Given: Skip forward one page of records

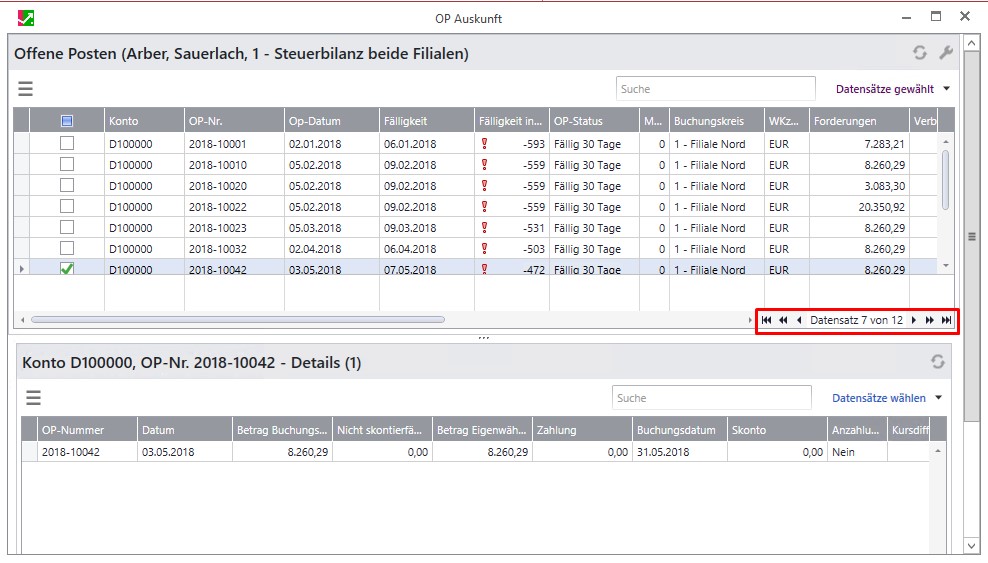Looking at the screenshot, I should [x=930, y=321].
